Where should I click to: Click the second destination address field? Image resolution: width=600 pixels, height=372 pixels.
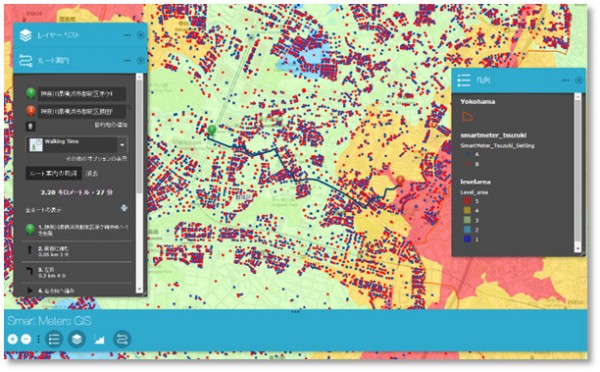point(82,112)
